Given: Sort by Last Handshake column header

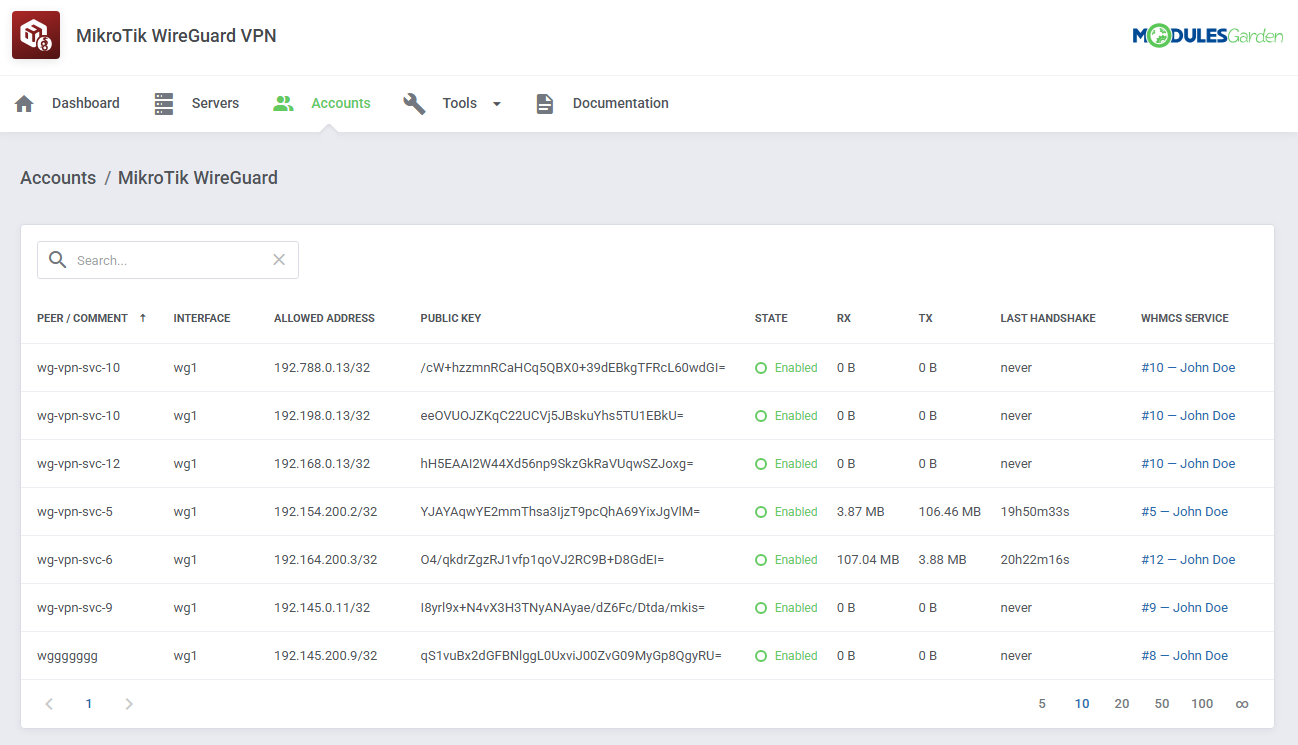Looking at the screenshot, I should coord(1048,318).
